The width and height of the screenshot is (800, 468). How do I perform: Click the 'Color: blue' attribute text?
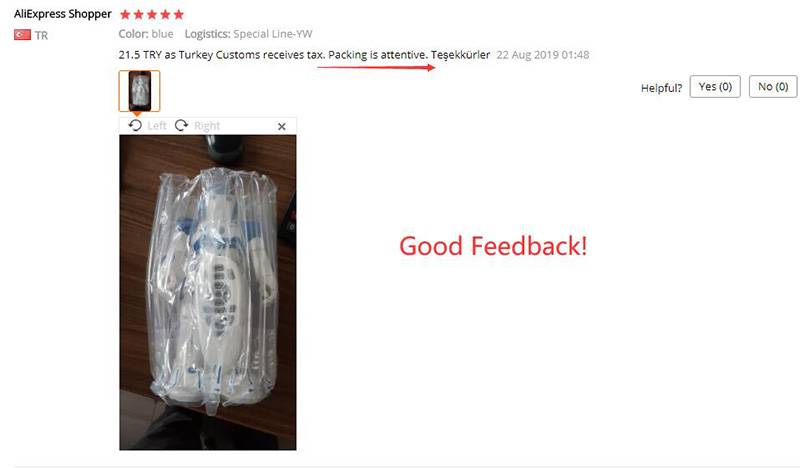tap(146, 34)
